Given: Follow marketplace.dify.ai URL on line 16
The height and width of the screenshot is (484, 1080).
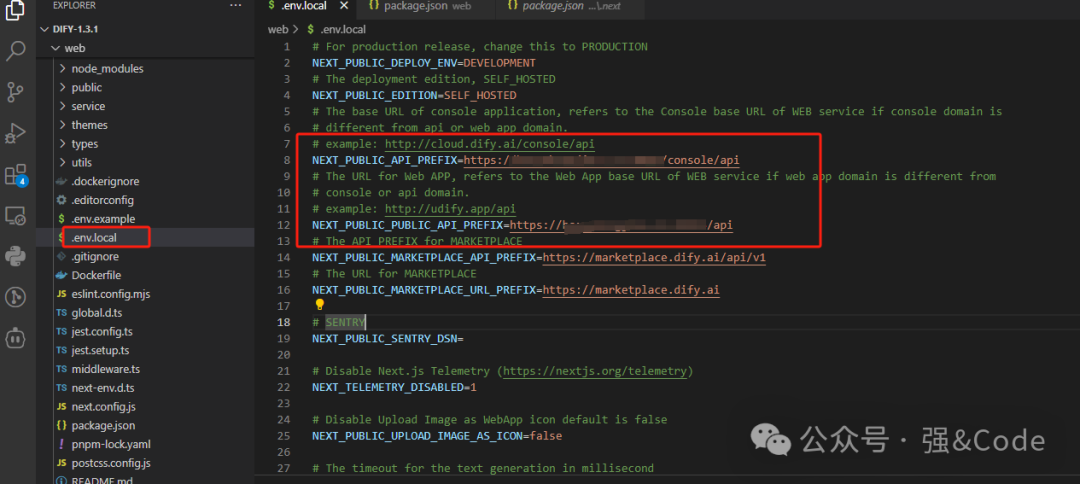Looking at the screenshot, I should [x=631, y=290].
